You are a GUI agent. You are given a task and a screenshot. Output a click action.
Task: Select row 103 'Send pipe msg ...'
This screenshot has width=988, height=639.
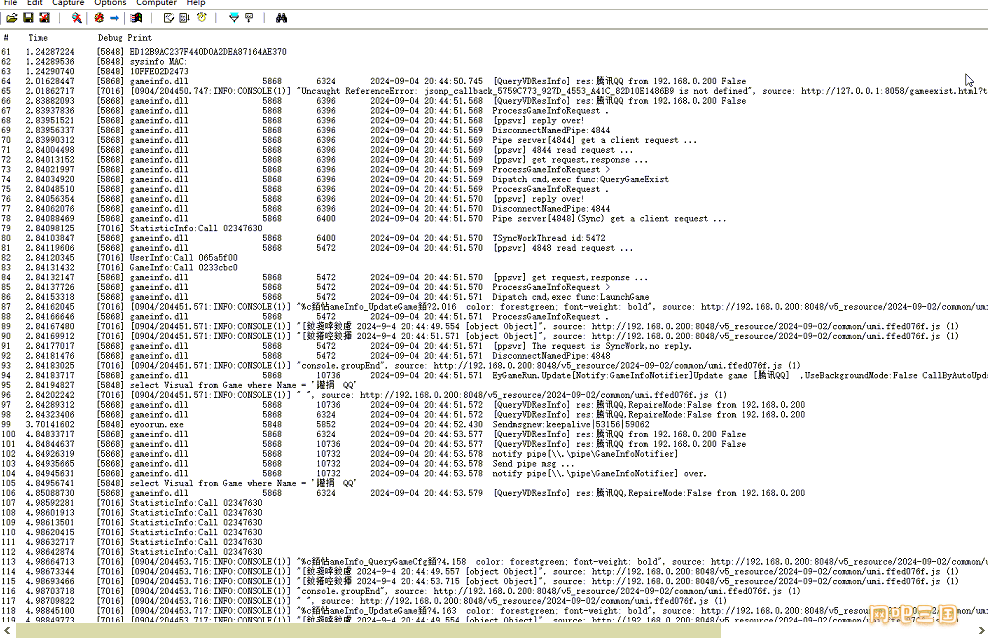pyautogui.click(x=494, y=463)
